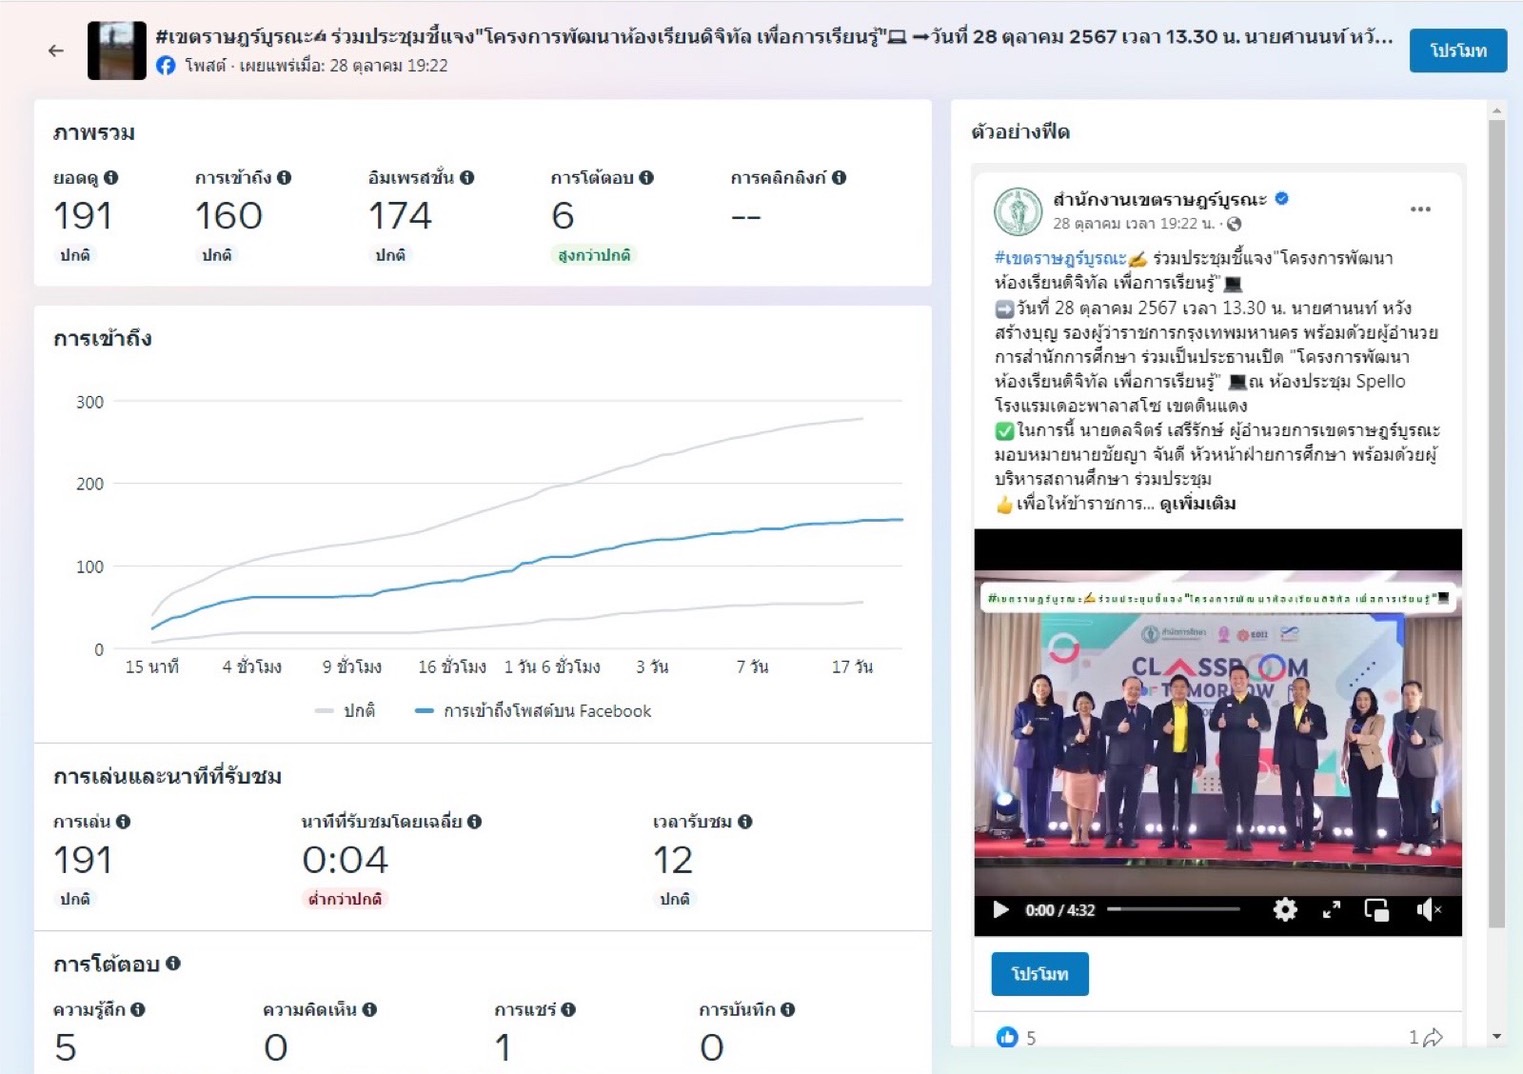Click the info icon next to ความคิดเห็น
Screen dimensions: 1523x1074
[370, 1009]
